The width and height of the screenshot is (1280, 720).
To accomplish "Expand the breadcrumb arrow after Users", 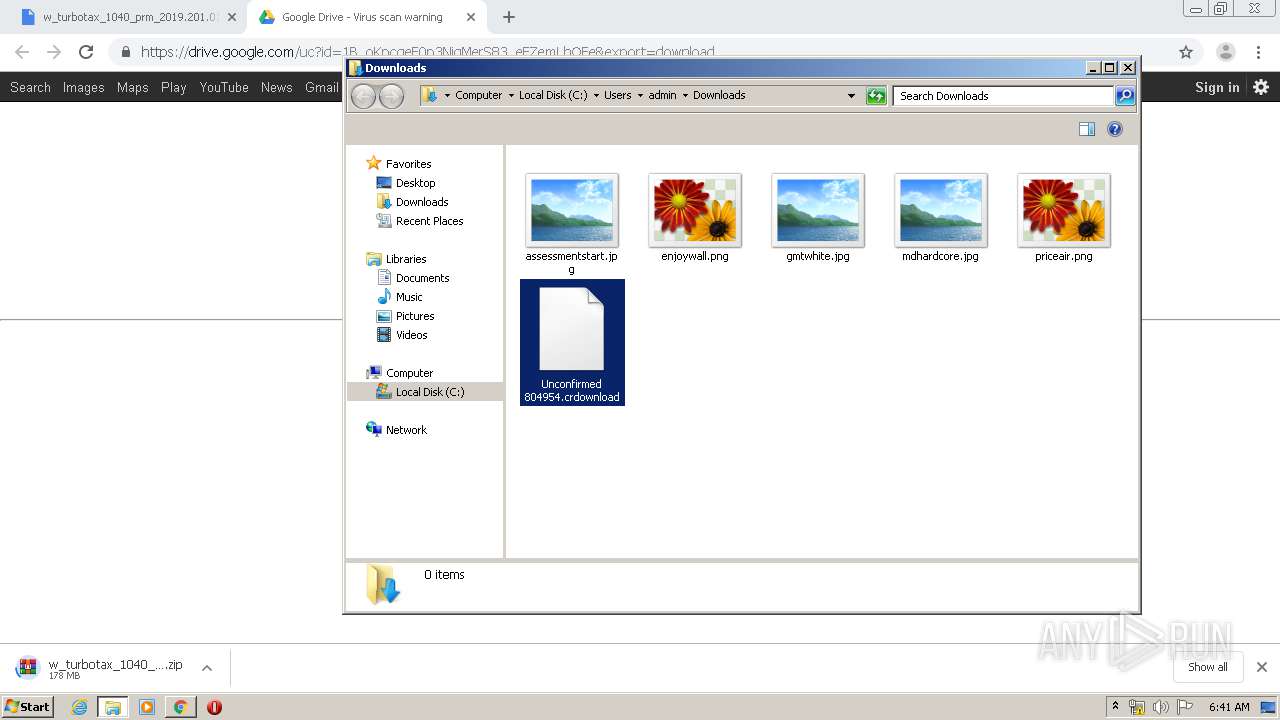I will click(x=640, y=96).
